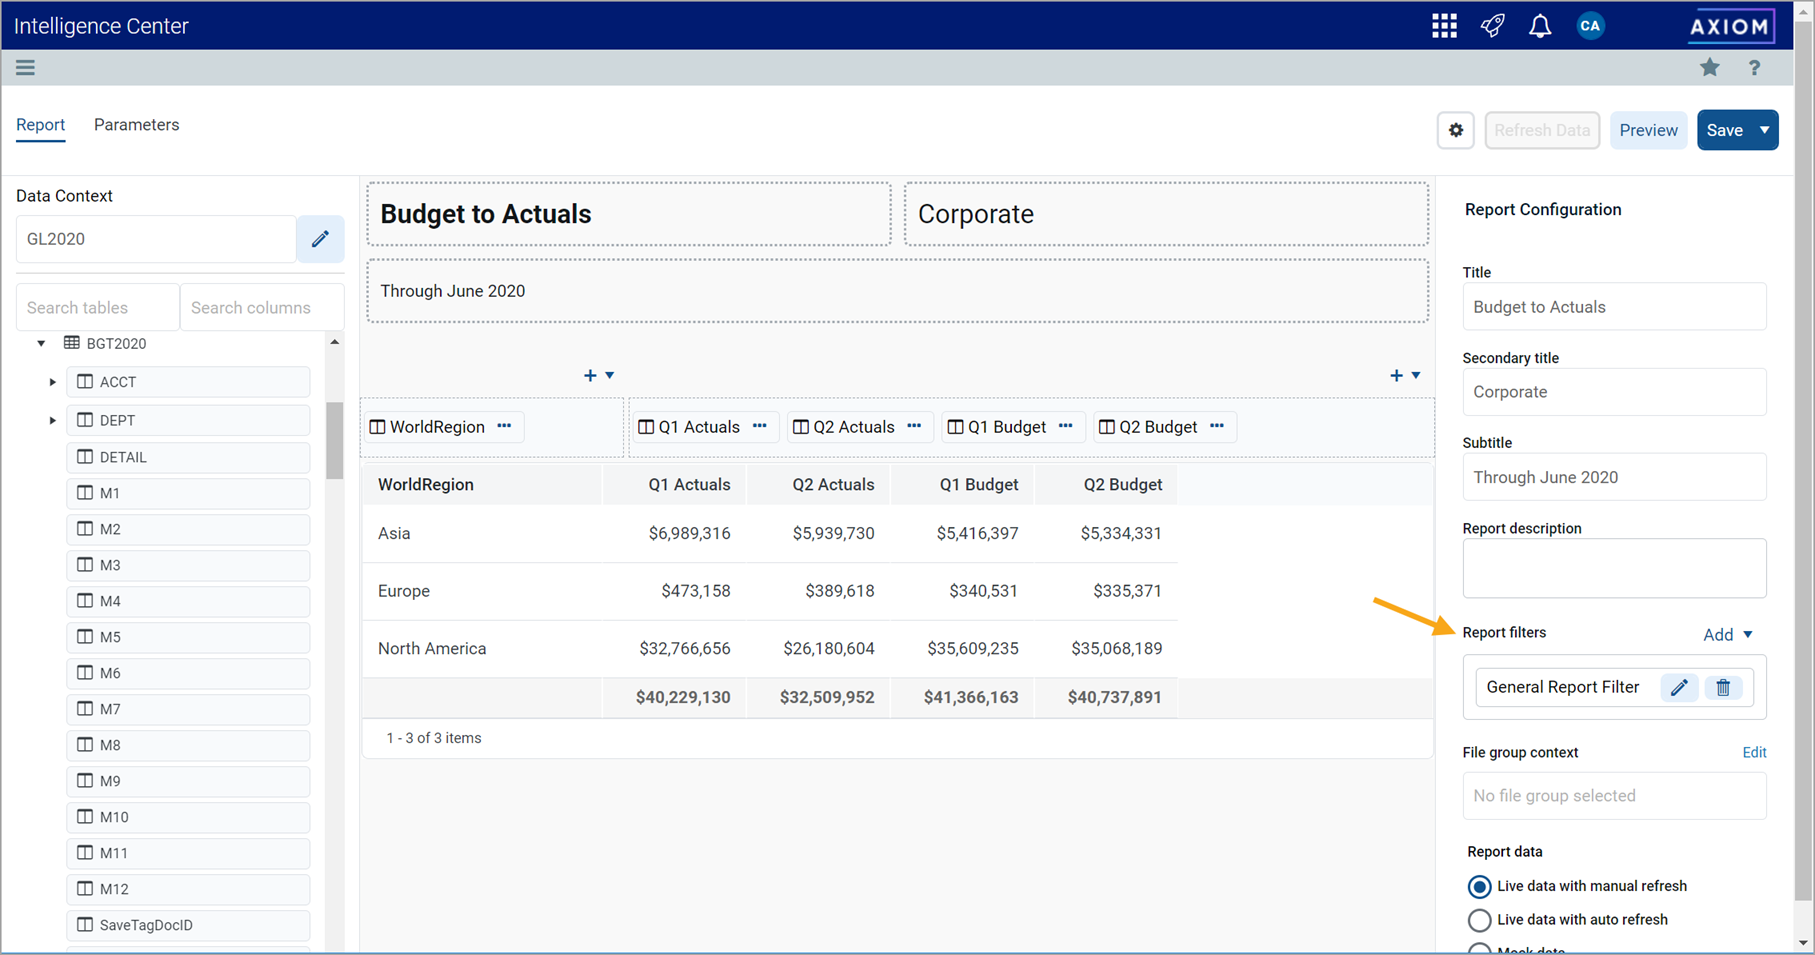Switch to the Report tab

click(x=40, y=125)
